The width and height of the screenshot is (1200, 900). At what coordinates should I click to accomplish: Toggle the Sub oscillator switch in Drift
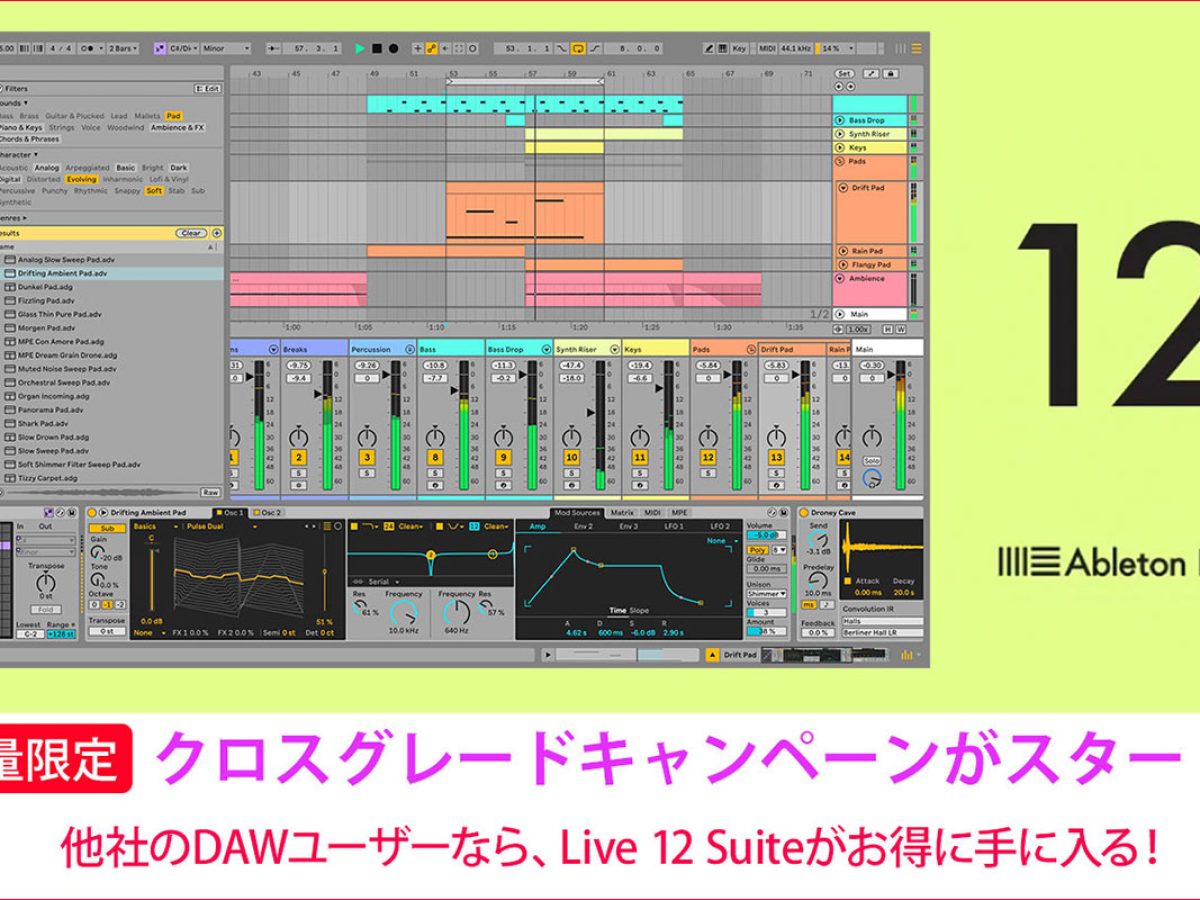tap(109, 528)
